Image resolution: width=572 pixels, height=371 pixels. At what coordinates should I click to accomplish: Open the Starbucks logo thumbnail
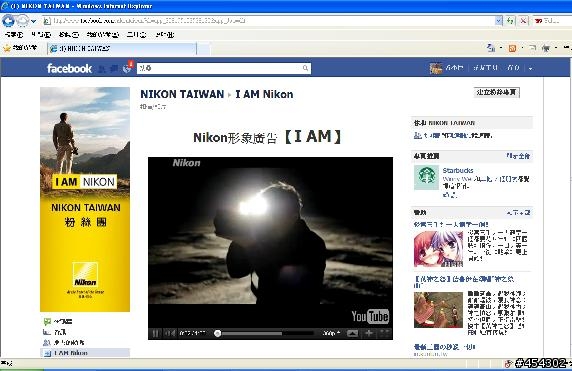click(426, 177)
